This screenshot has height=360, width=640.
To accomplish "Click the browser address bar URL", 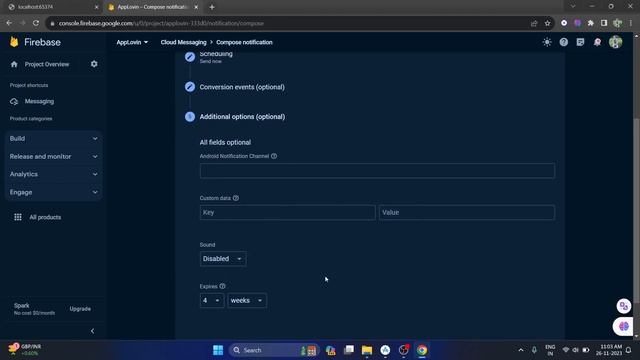I will tap(161, 23).
